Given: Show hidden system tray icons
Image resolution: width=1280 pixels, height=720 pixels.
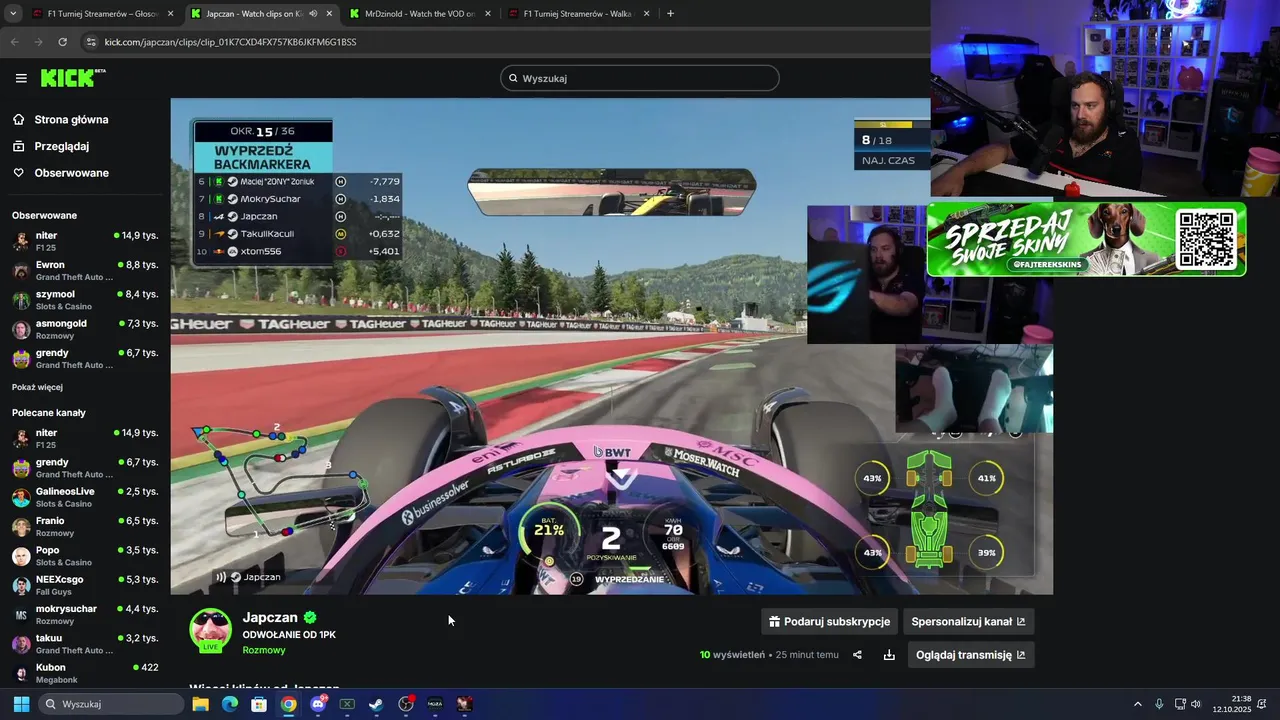Looking at the screenshot, I should click(x=1137, y=704).
